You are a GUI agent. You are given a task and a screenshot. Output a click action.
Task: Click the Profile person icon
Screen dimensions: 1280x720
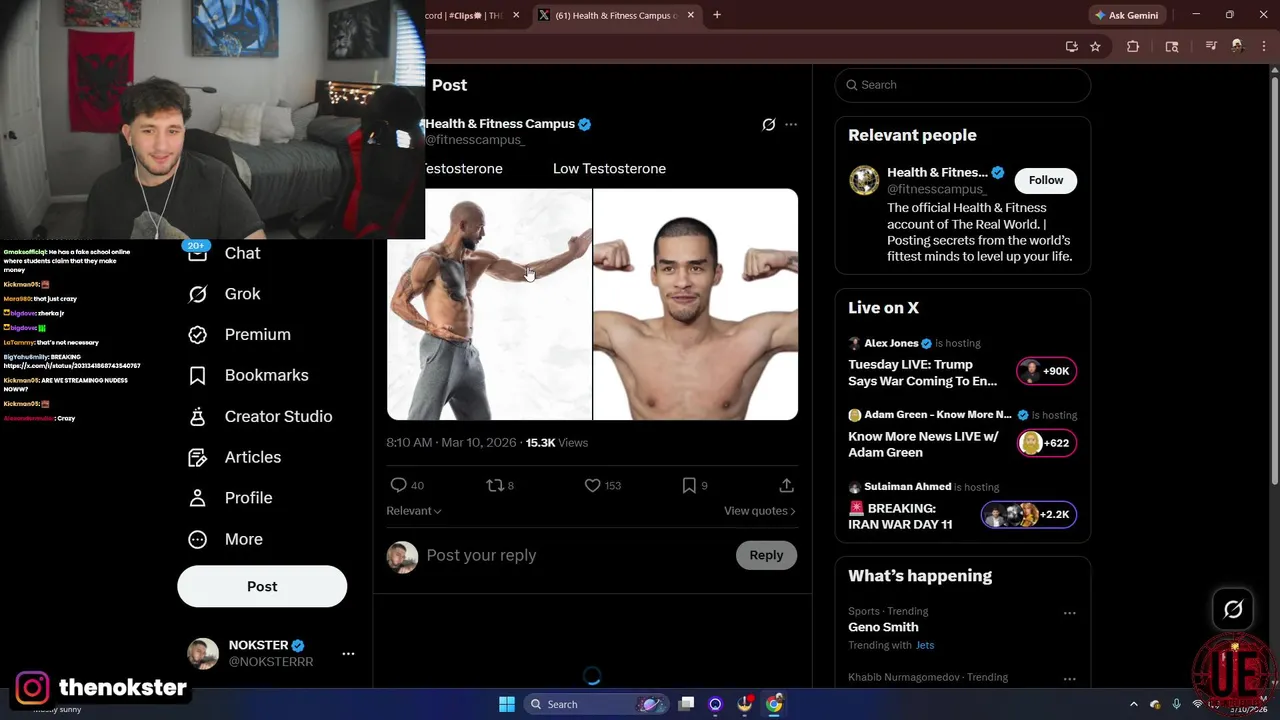pyautogui.click(x=198, y=498)
